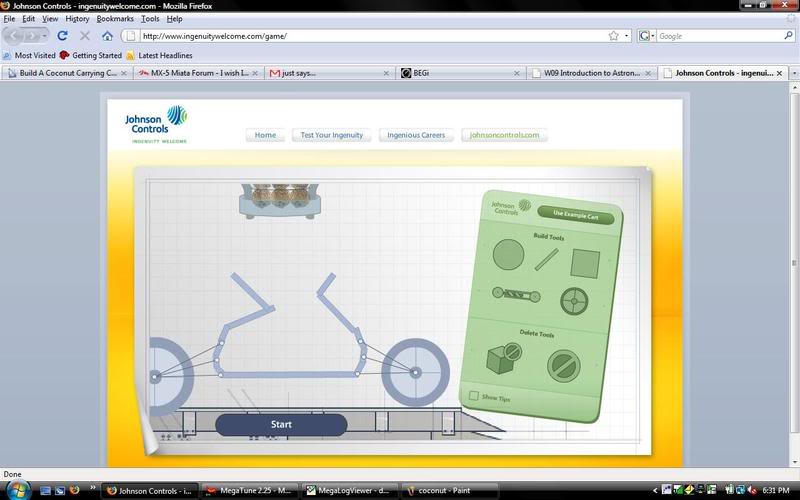Switch to MegaTune 2.25 taskbar window
The image size is (800, 500).
click(x=248, y=491)
